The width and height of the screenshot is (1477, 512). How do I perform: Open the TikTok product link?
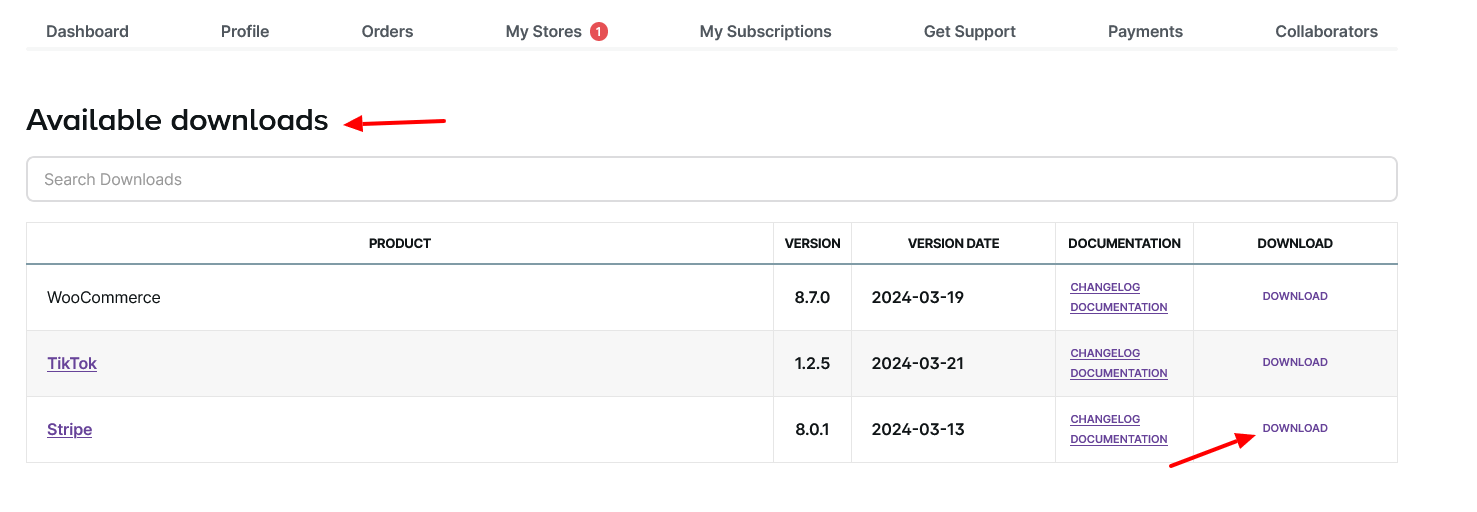72,363
